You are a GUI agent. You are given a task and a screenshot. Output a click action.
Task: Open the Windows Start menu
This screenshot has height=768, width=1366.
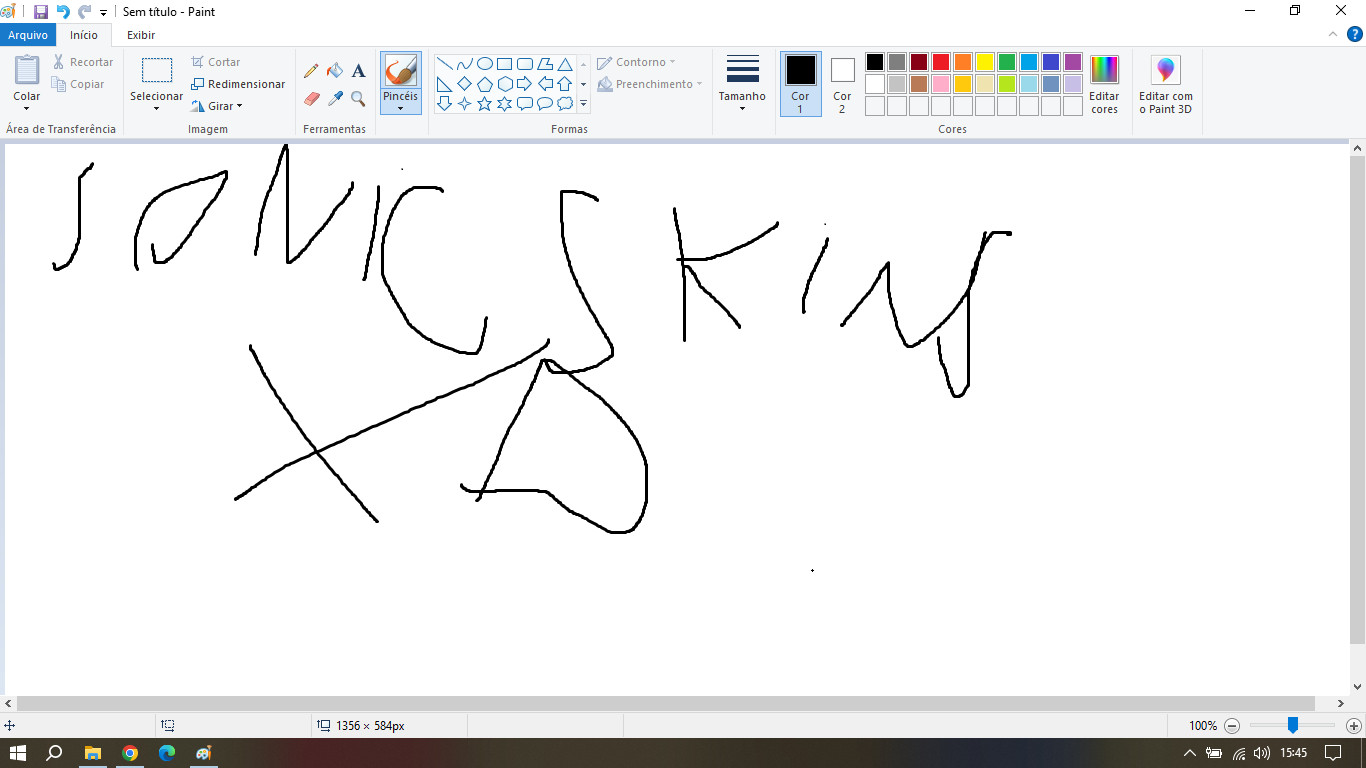(17, 753)
